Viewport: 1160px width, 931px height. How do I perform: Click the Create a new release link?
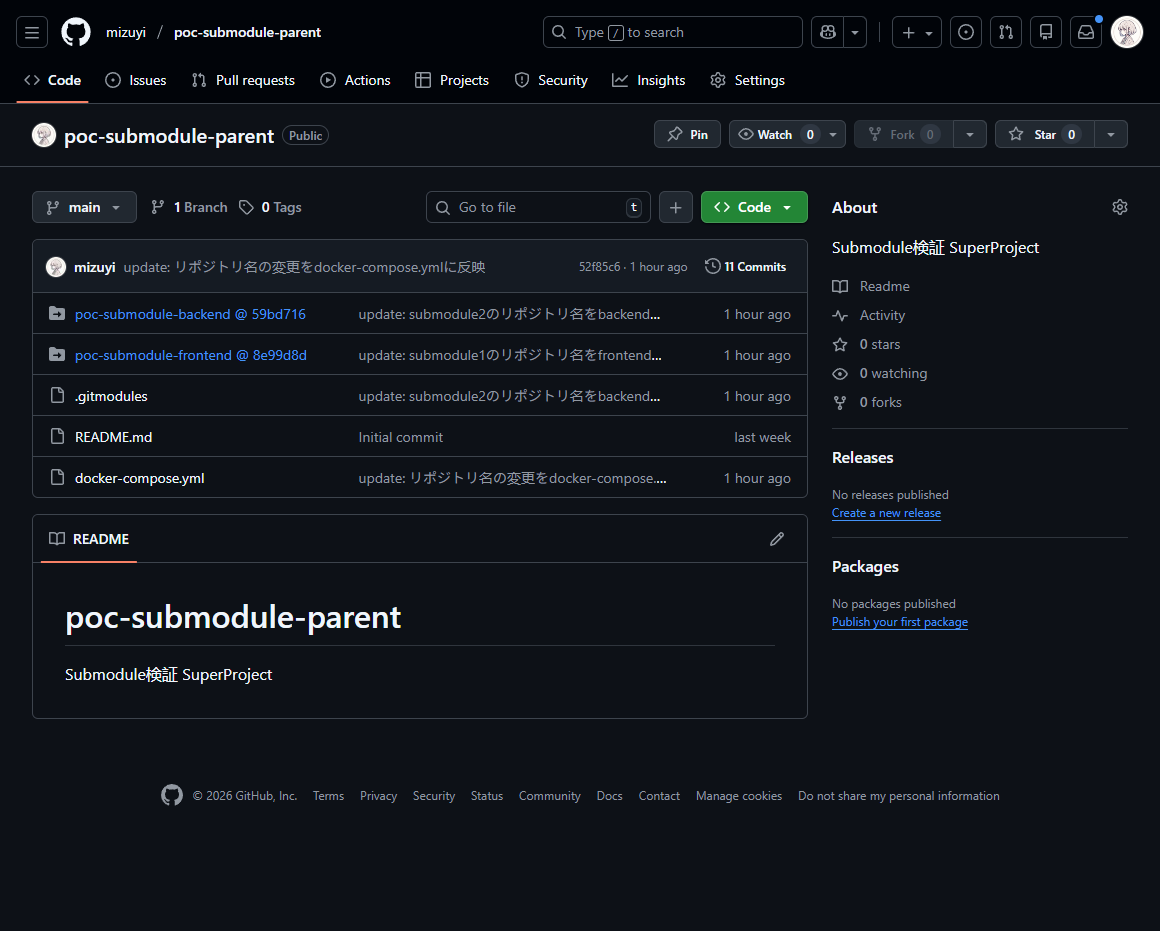pyautogui.click(x=886, y=512)
